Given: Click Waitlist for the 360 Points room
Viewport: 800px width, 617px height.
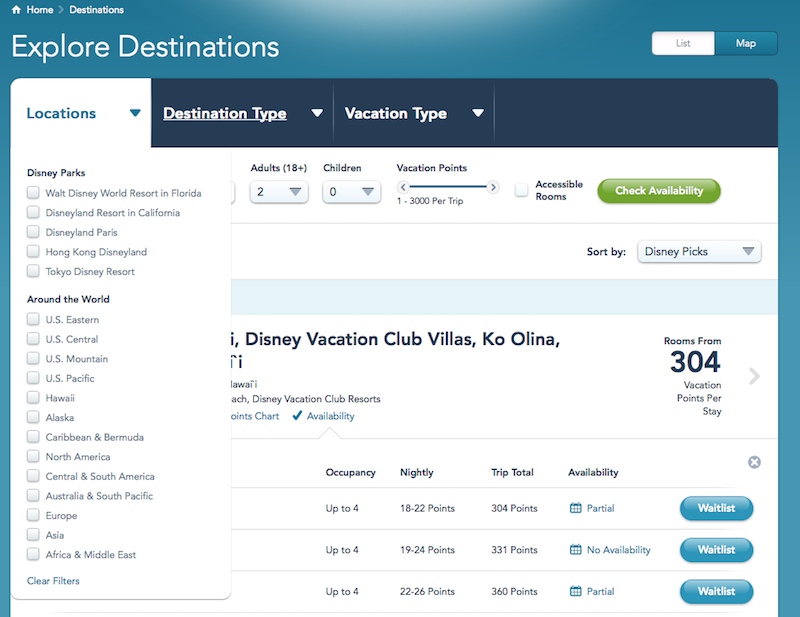Looking at the screenshot, I should (716, 591).
